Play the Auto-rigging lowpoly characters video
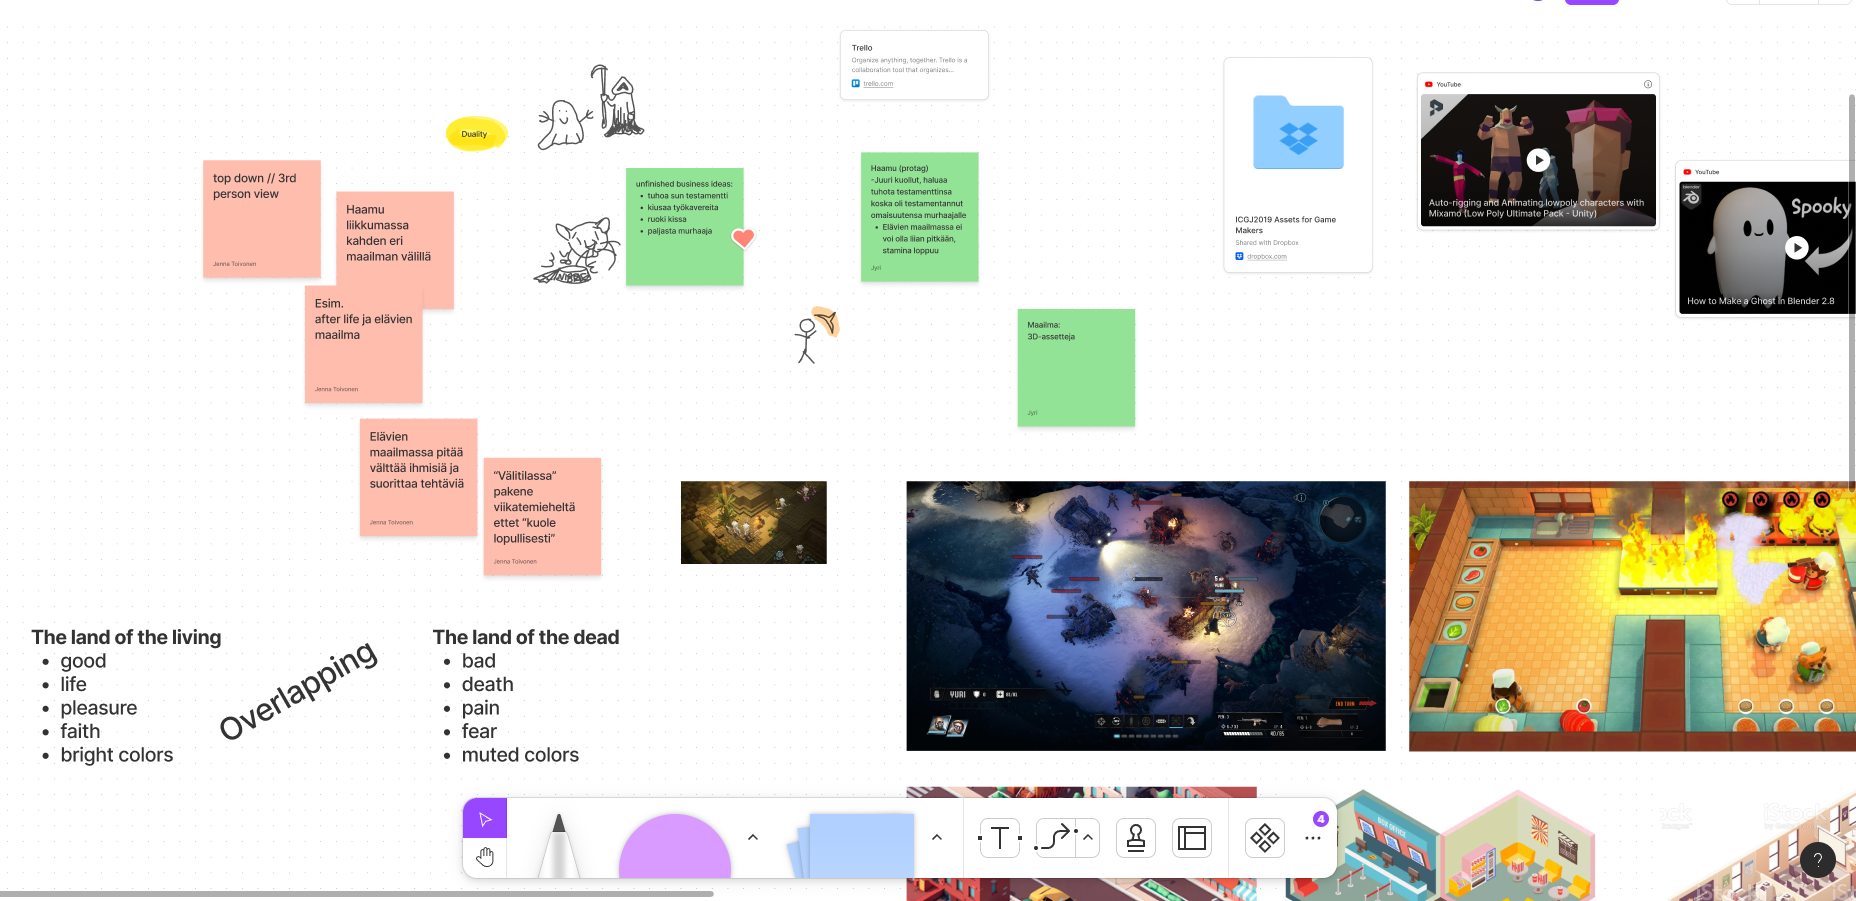Viewport: 1856px width, 901px height. pyautogui.click(x=1538, y=160)
